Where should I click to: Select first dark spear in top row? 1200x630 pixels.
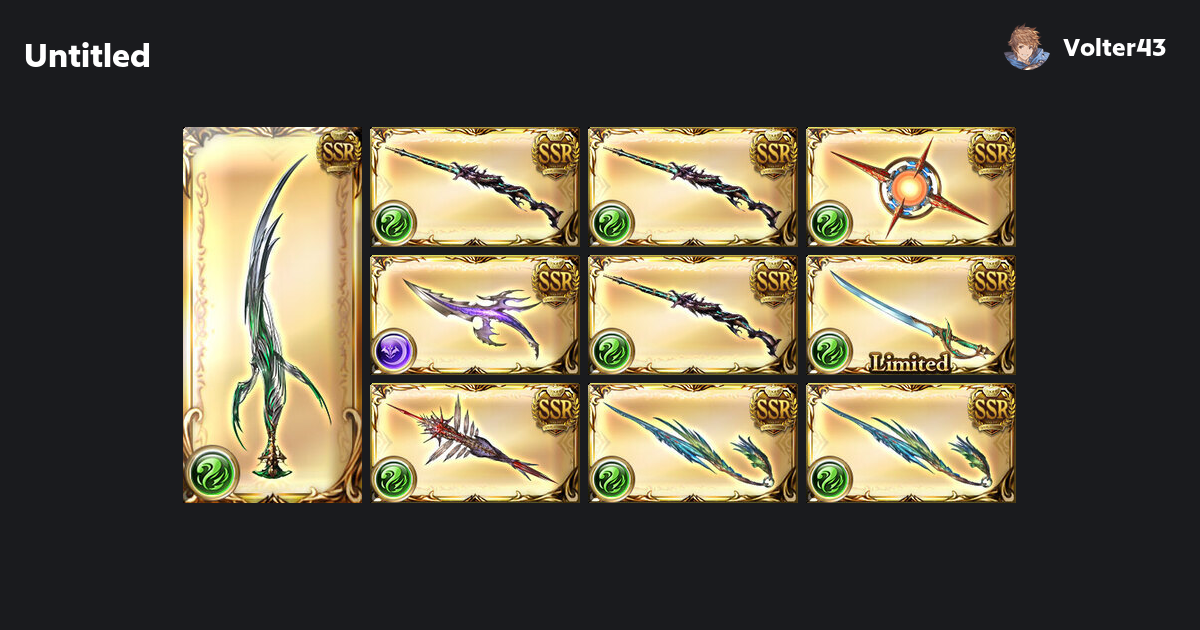475,187
